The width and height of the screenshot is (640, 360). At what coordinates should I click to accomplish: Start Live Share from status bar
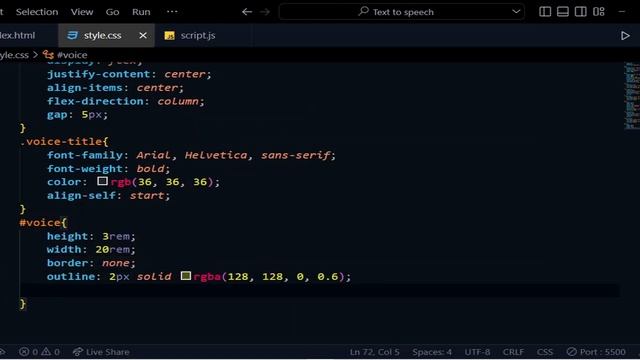[x=101, y=352]
